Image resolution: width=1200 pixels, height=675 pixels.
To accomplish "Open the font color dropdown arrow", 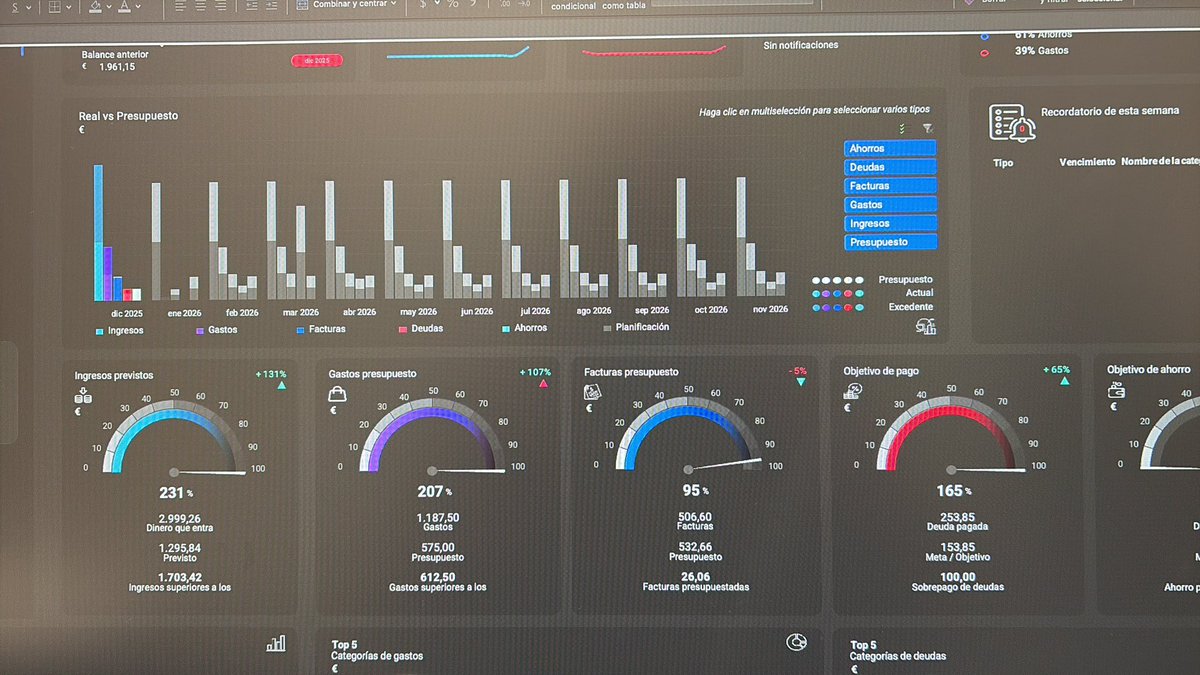I will point(137,6).
